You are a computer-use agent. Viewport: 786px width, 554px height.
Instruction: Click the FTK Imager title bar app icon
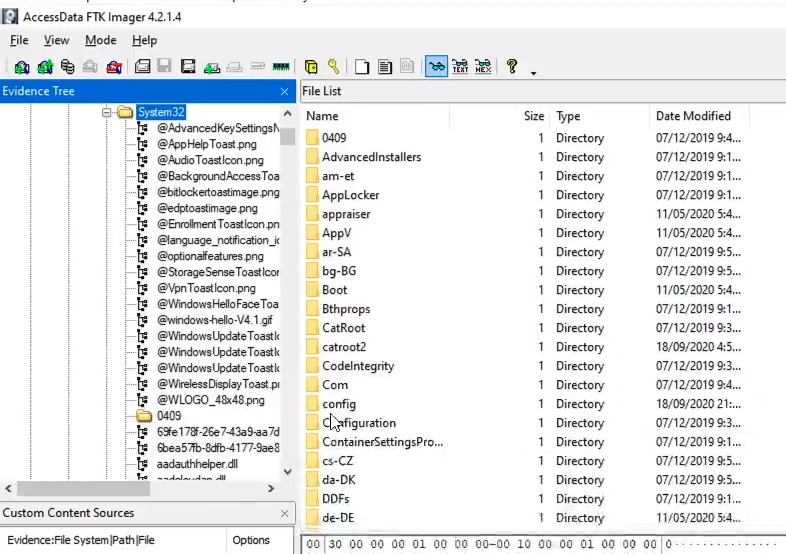tap(10, 17)
